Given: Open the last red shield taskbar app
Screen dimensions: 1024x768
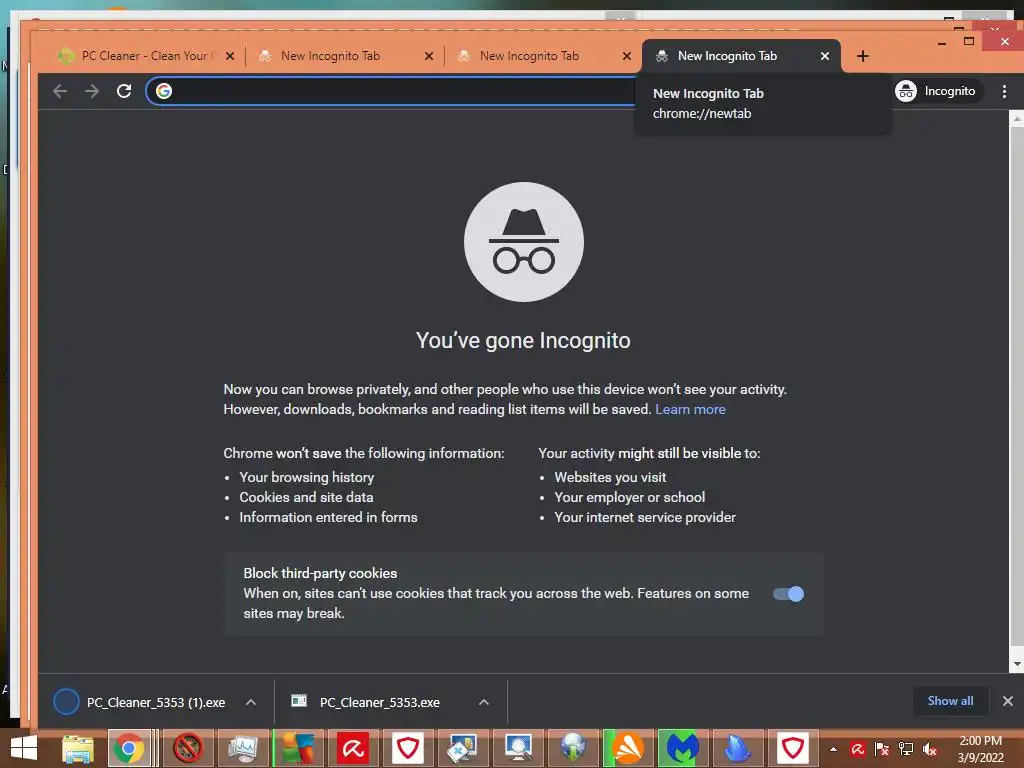Looking at the screenshot, I should coord(792,748).
